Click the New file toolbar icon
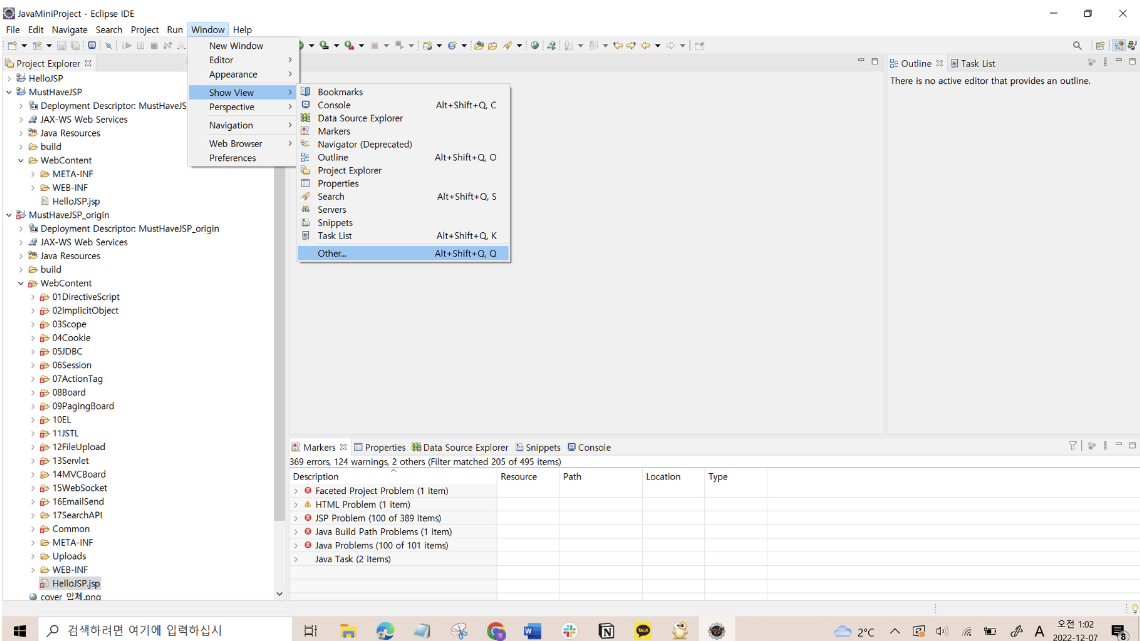 [x=12, y=45]
